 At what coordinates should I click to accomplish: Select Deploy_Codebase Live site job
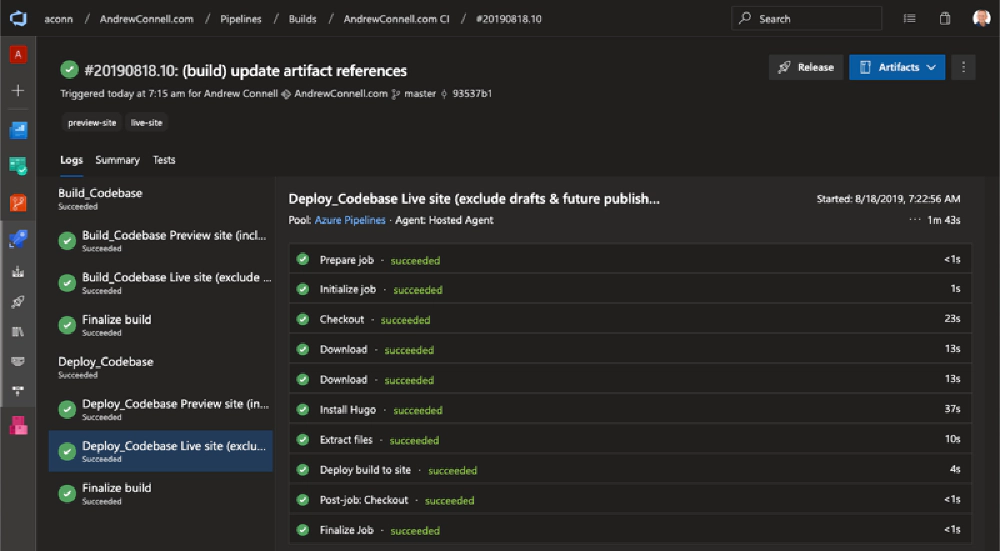[x=161, y=451]
